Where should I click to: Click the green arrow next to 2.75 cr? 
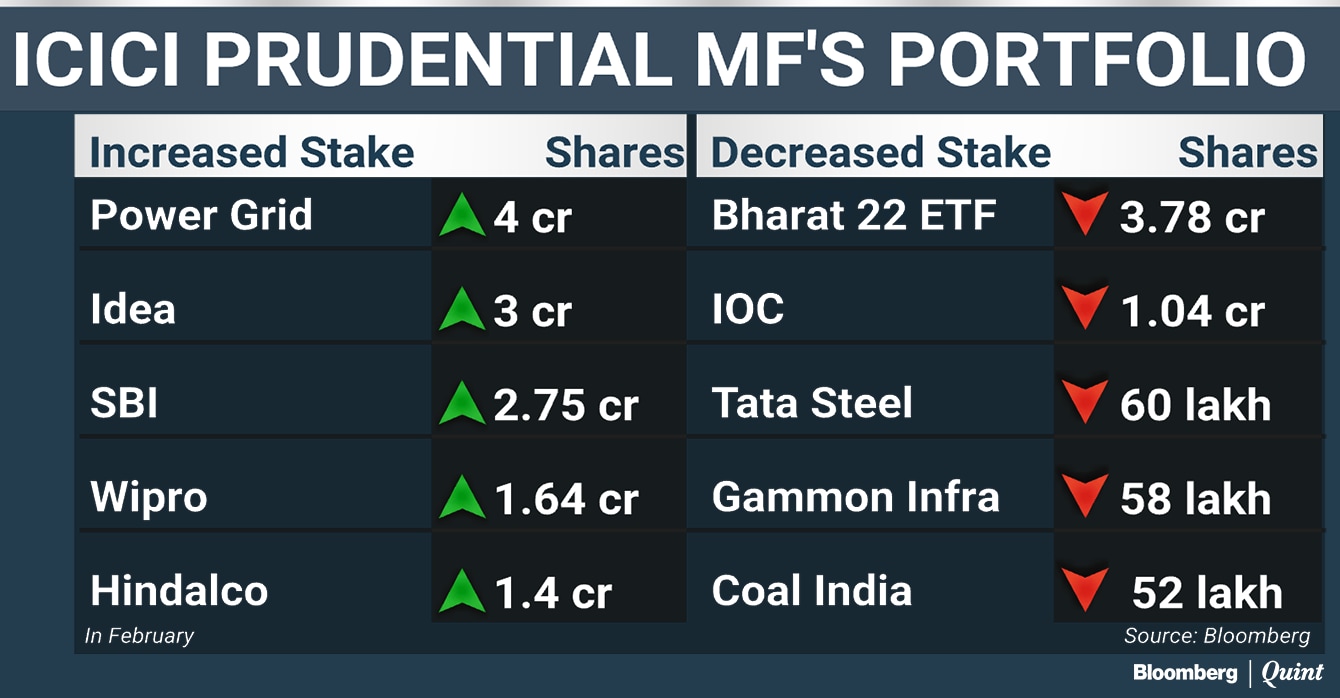click(x=462, y=403)
